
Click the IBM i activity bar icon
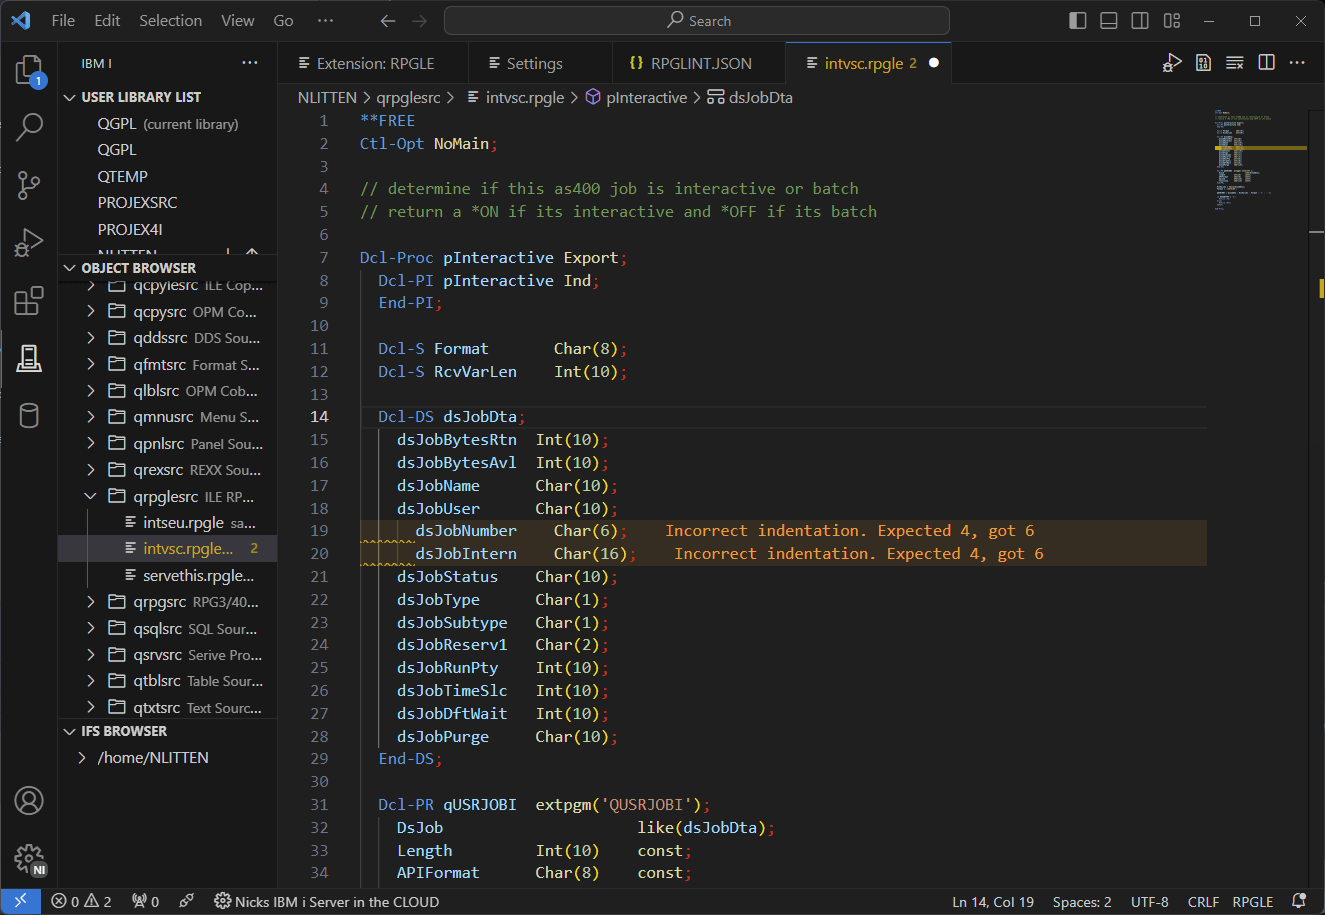29,358
